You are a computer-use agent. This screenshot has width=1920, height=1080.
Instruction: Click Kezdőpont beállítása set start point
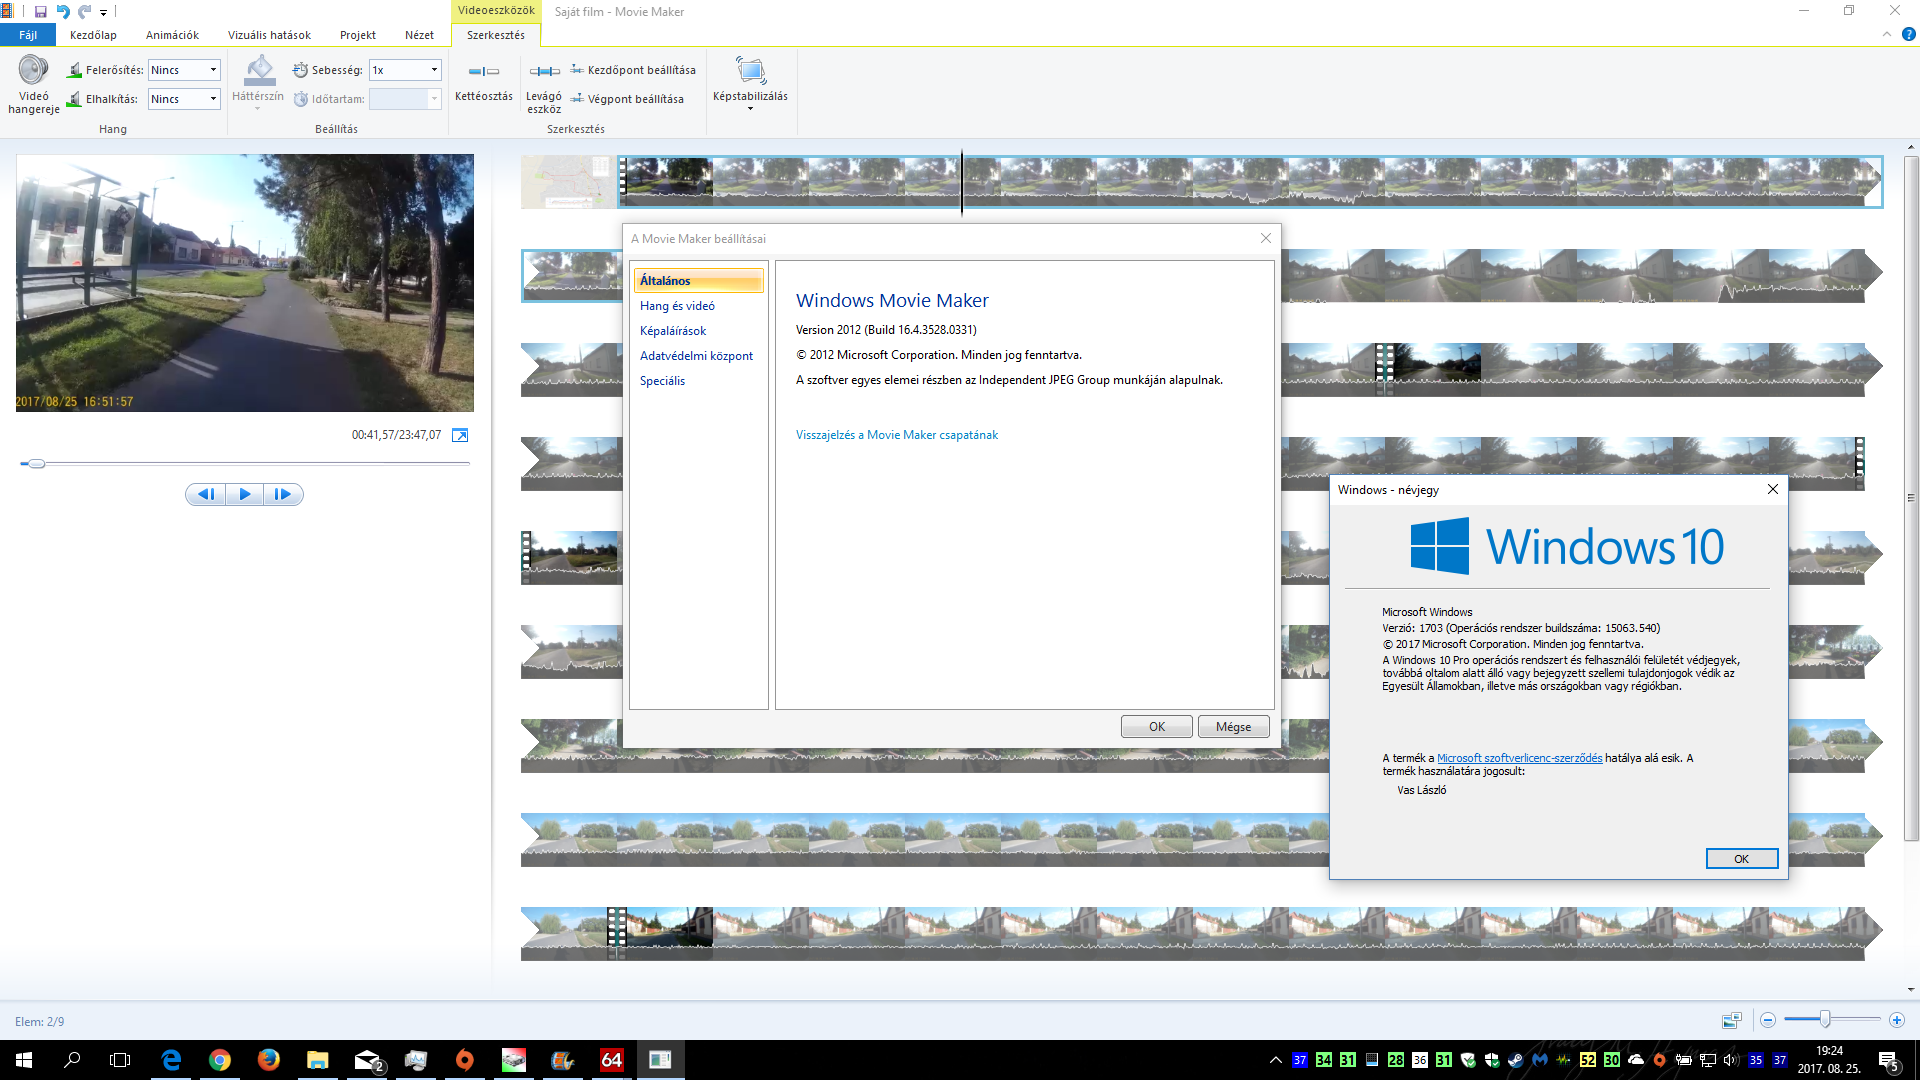(x=633, y=70)
